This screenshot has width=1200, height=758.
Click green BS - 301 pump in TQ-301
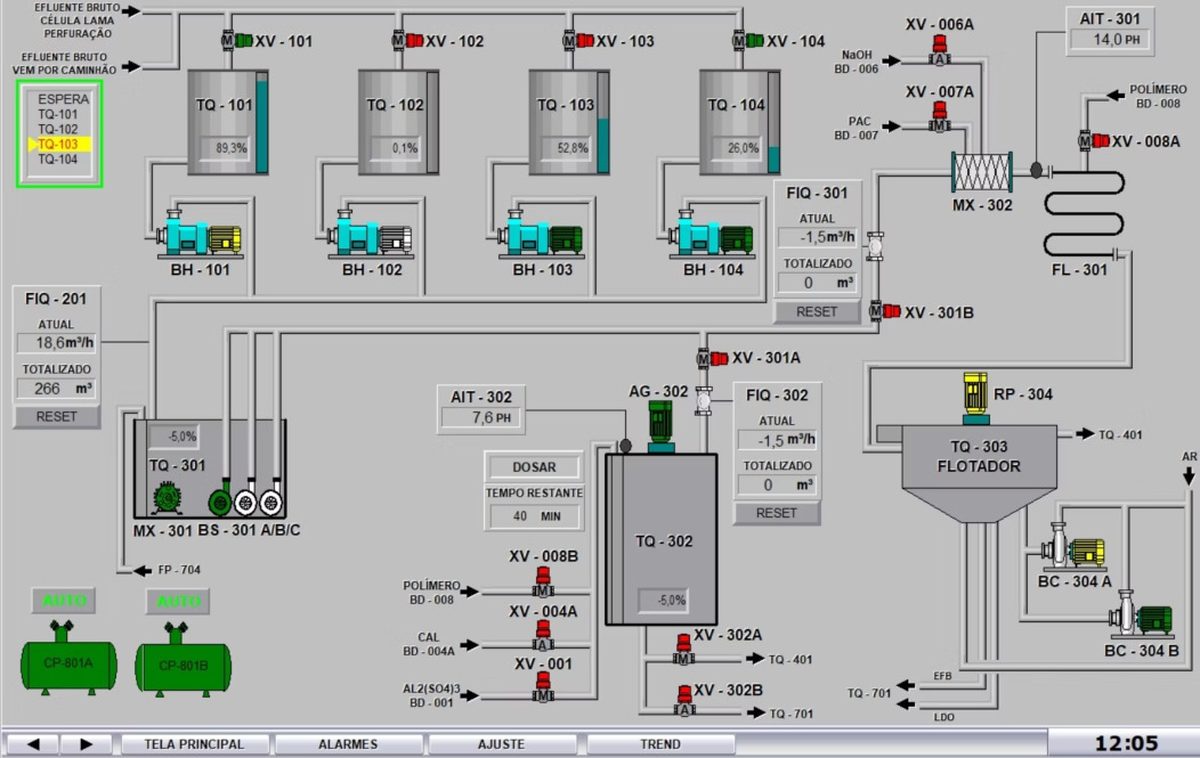pos(220,501)
